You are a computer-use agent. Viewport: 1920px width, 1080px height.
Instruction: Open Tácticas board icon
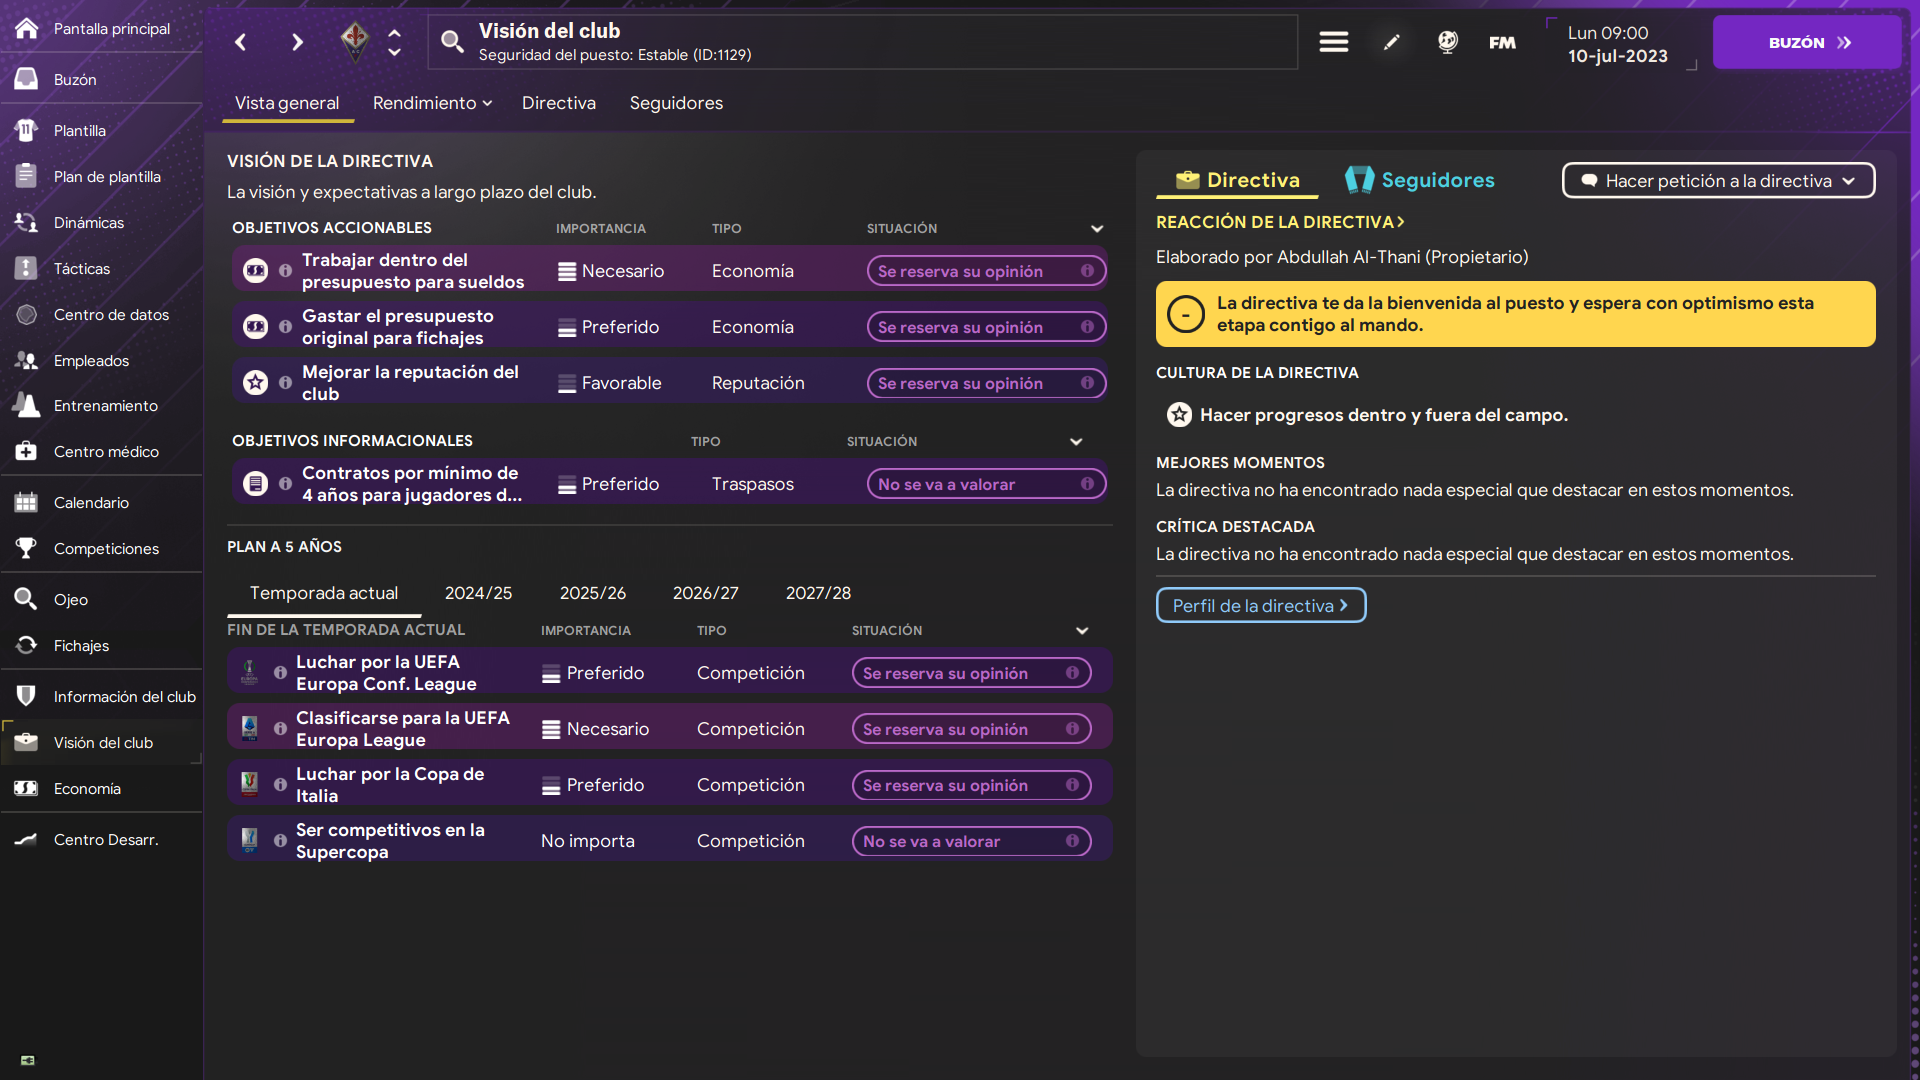click(x=27, y=268)
